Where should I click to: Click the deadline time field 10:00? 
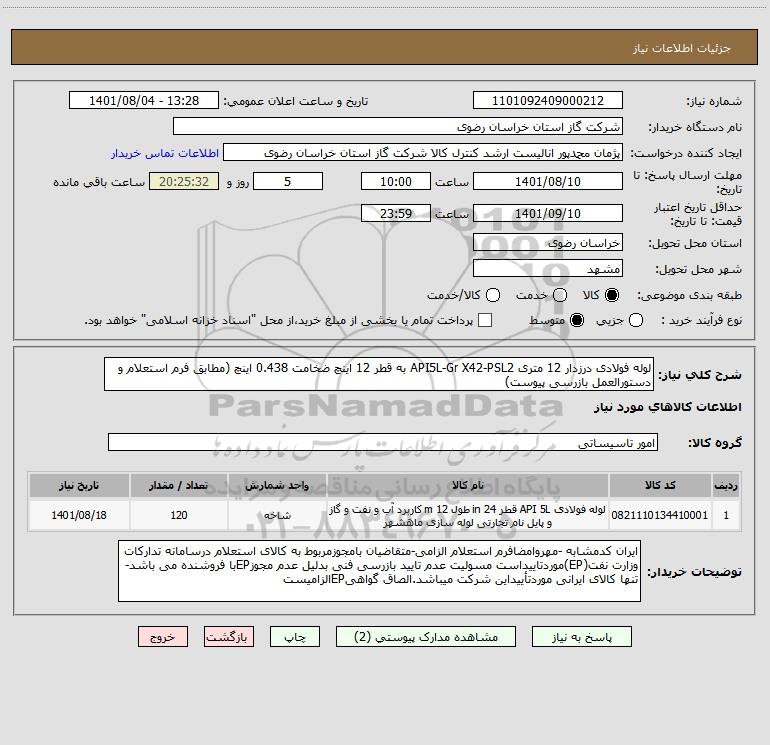[396, 181]
